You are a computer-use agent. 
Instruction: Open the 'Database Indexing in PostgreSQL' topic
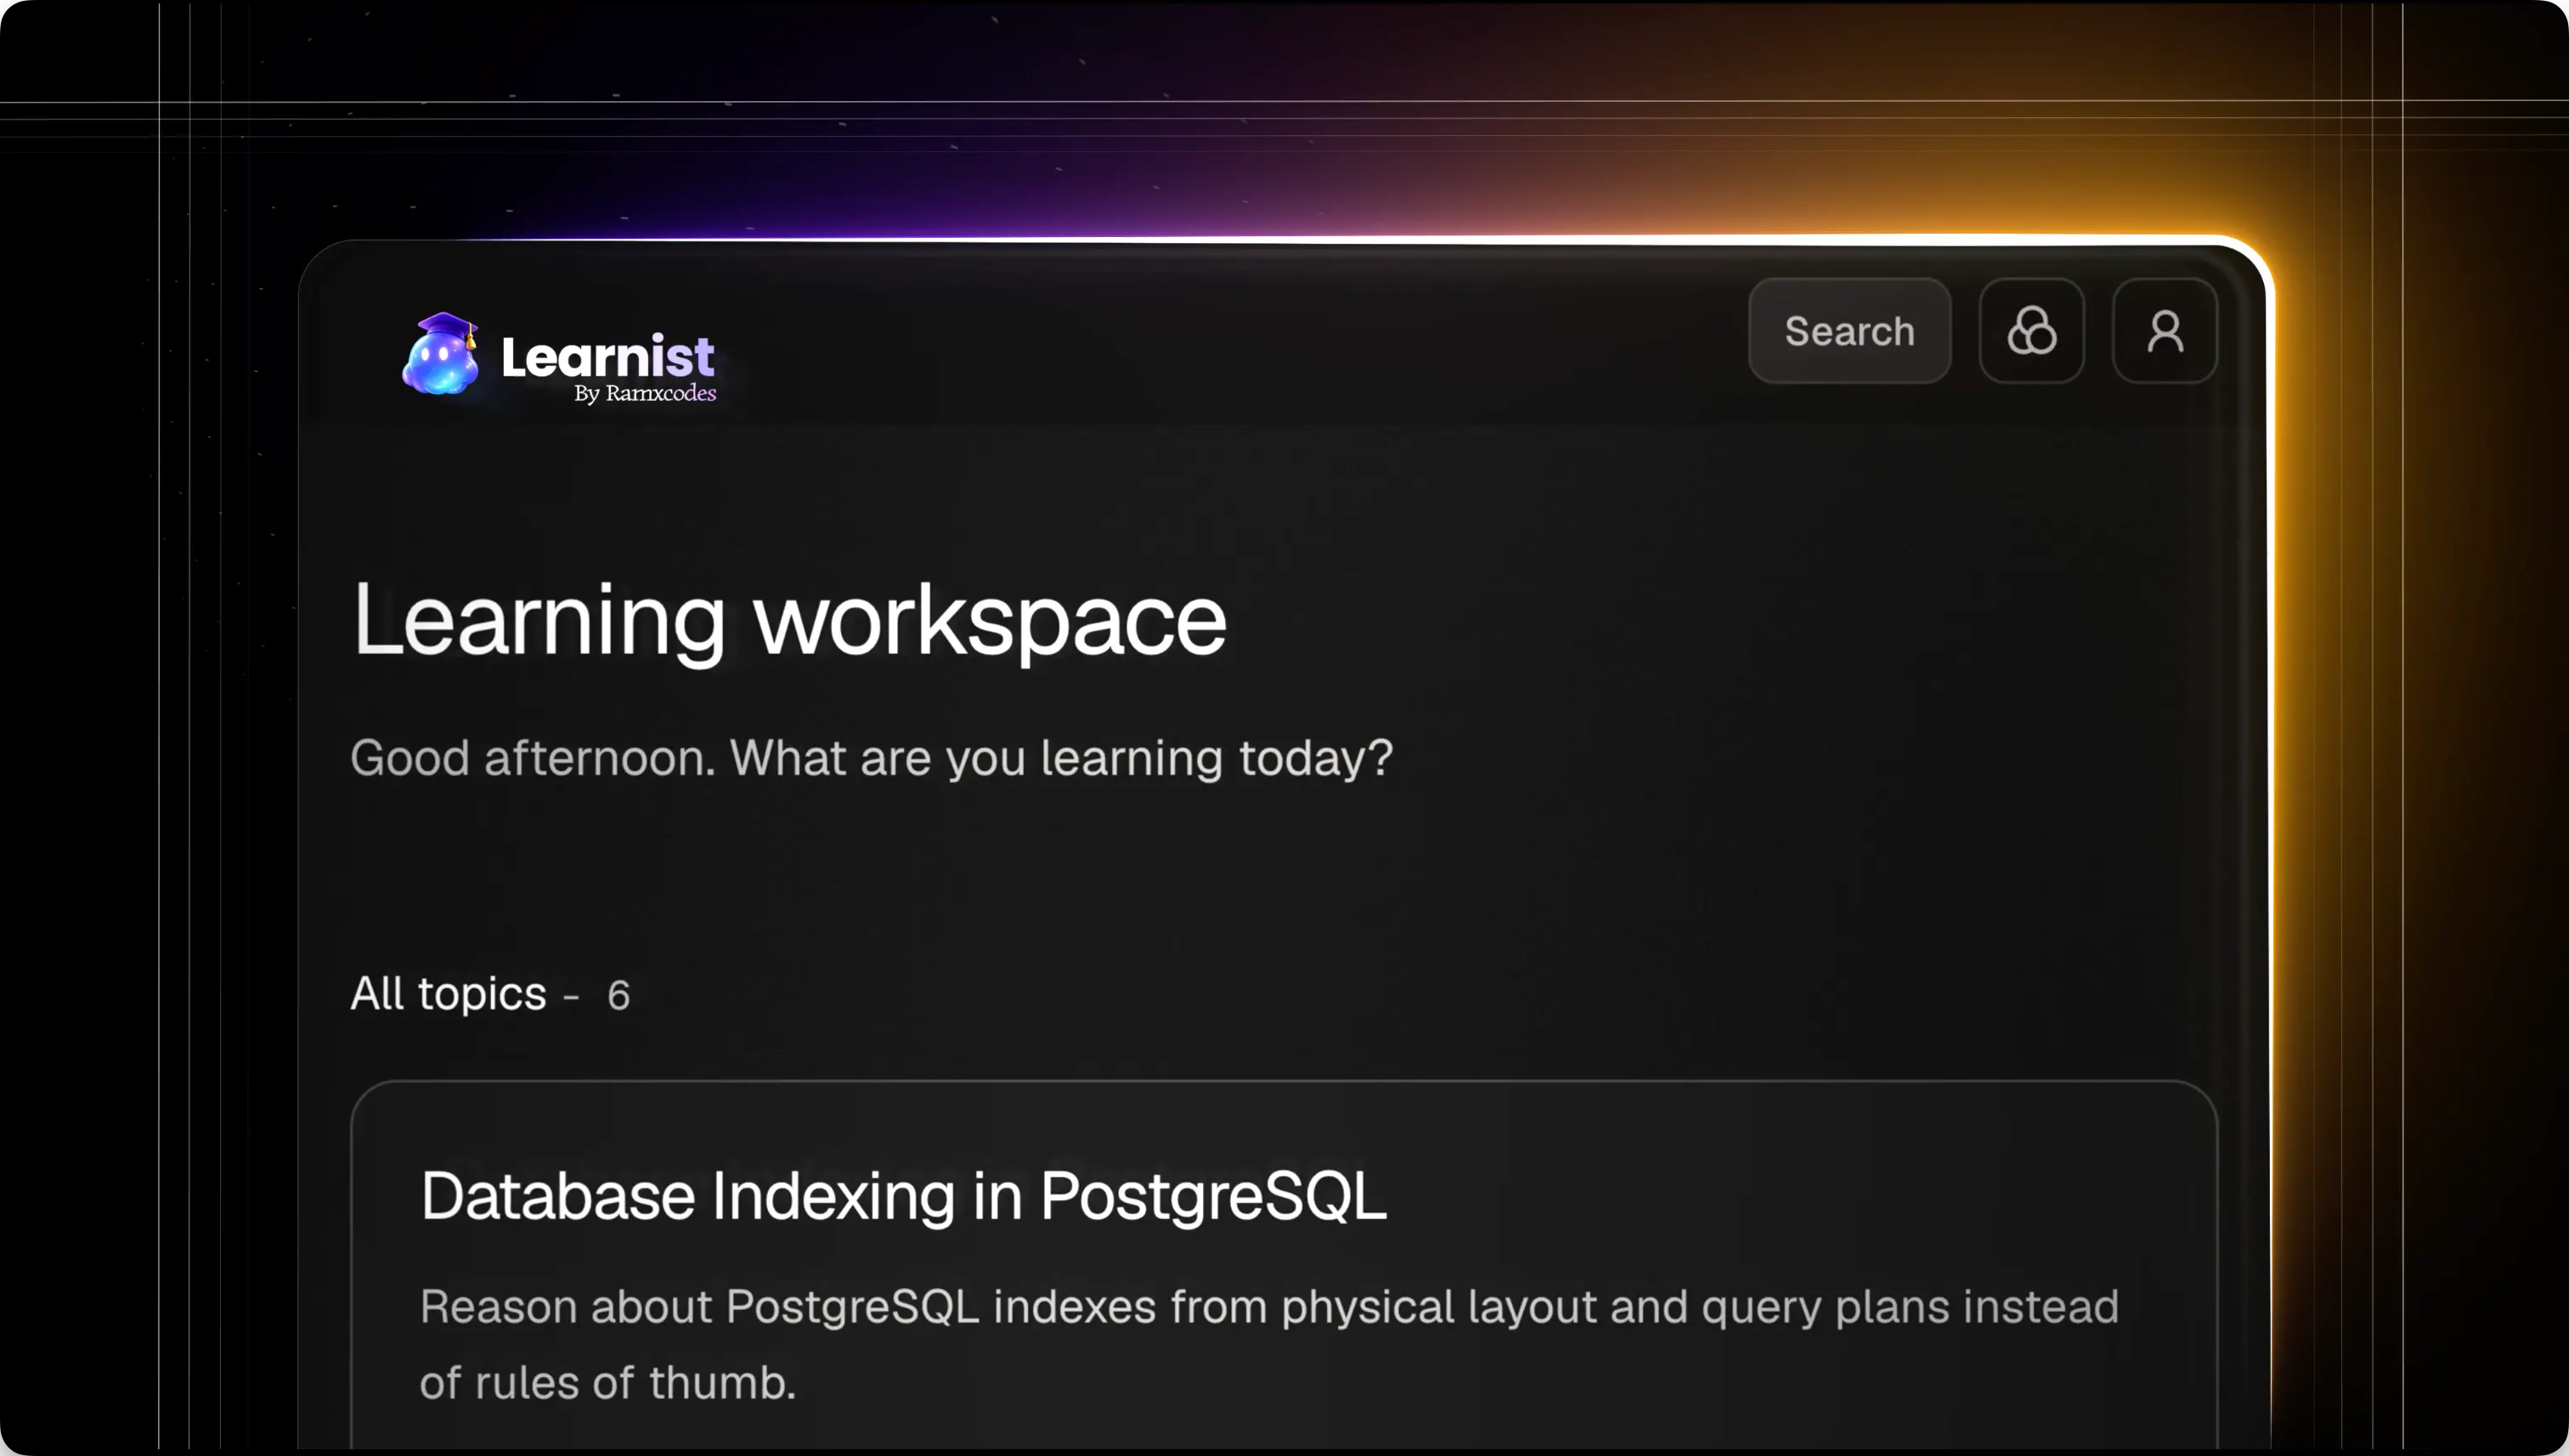[903, 1196]
